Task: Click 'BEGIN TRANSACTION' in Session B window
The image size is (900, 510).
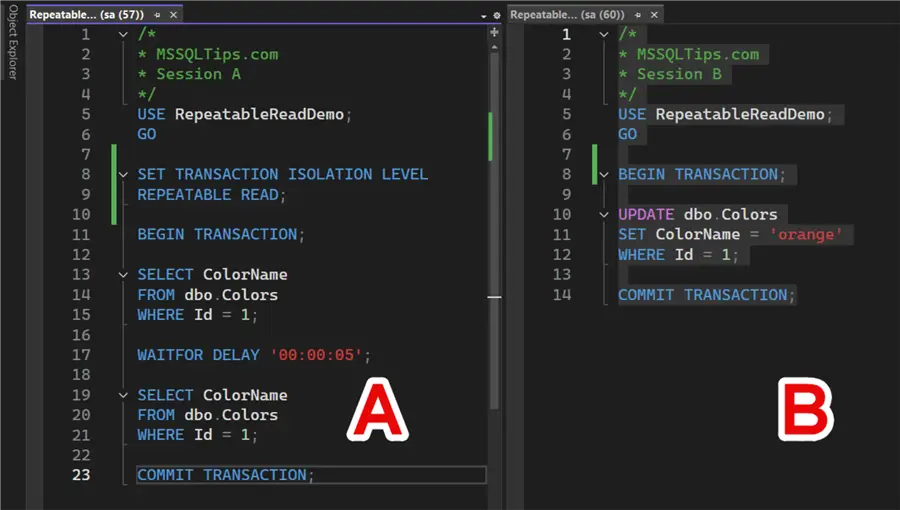Action: 698,174
